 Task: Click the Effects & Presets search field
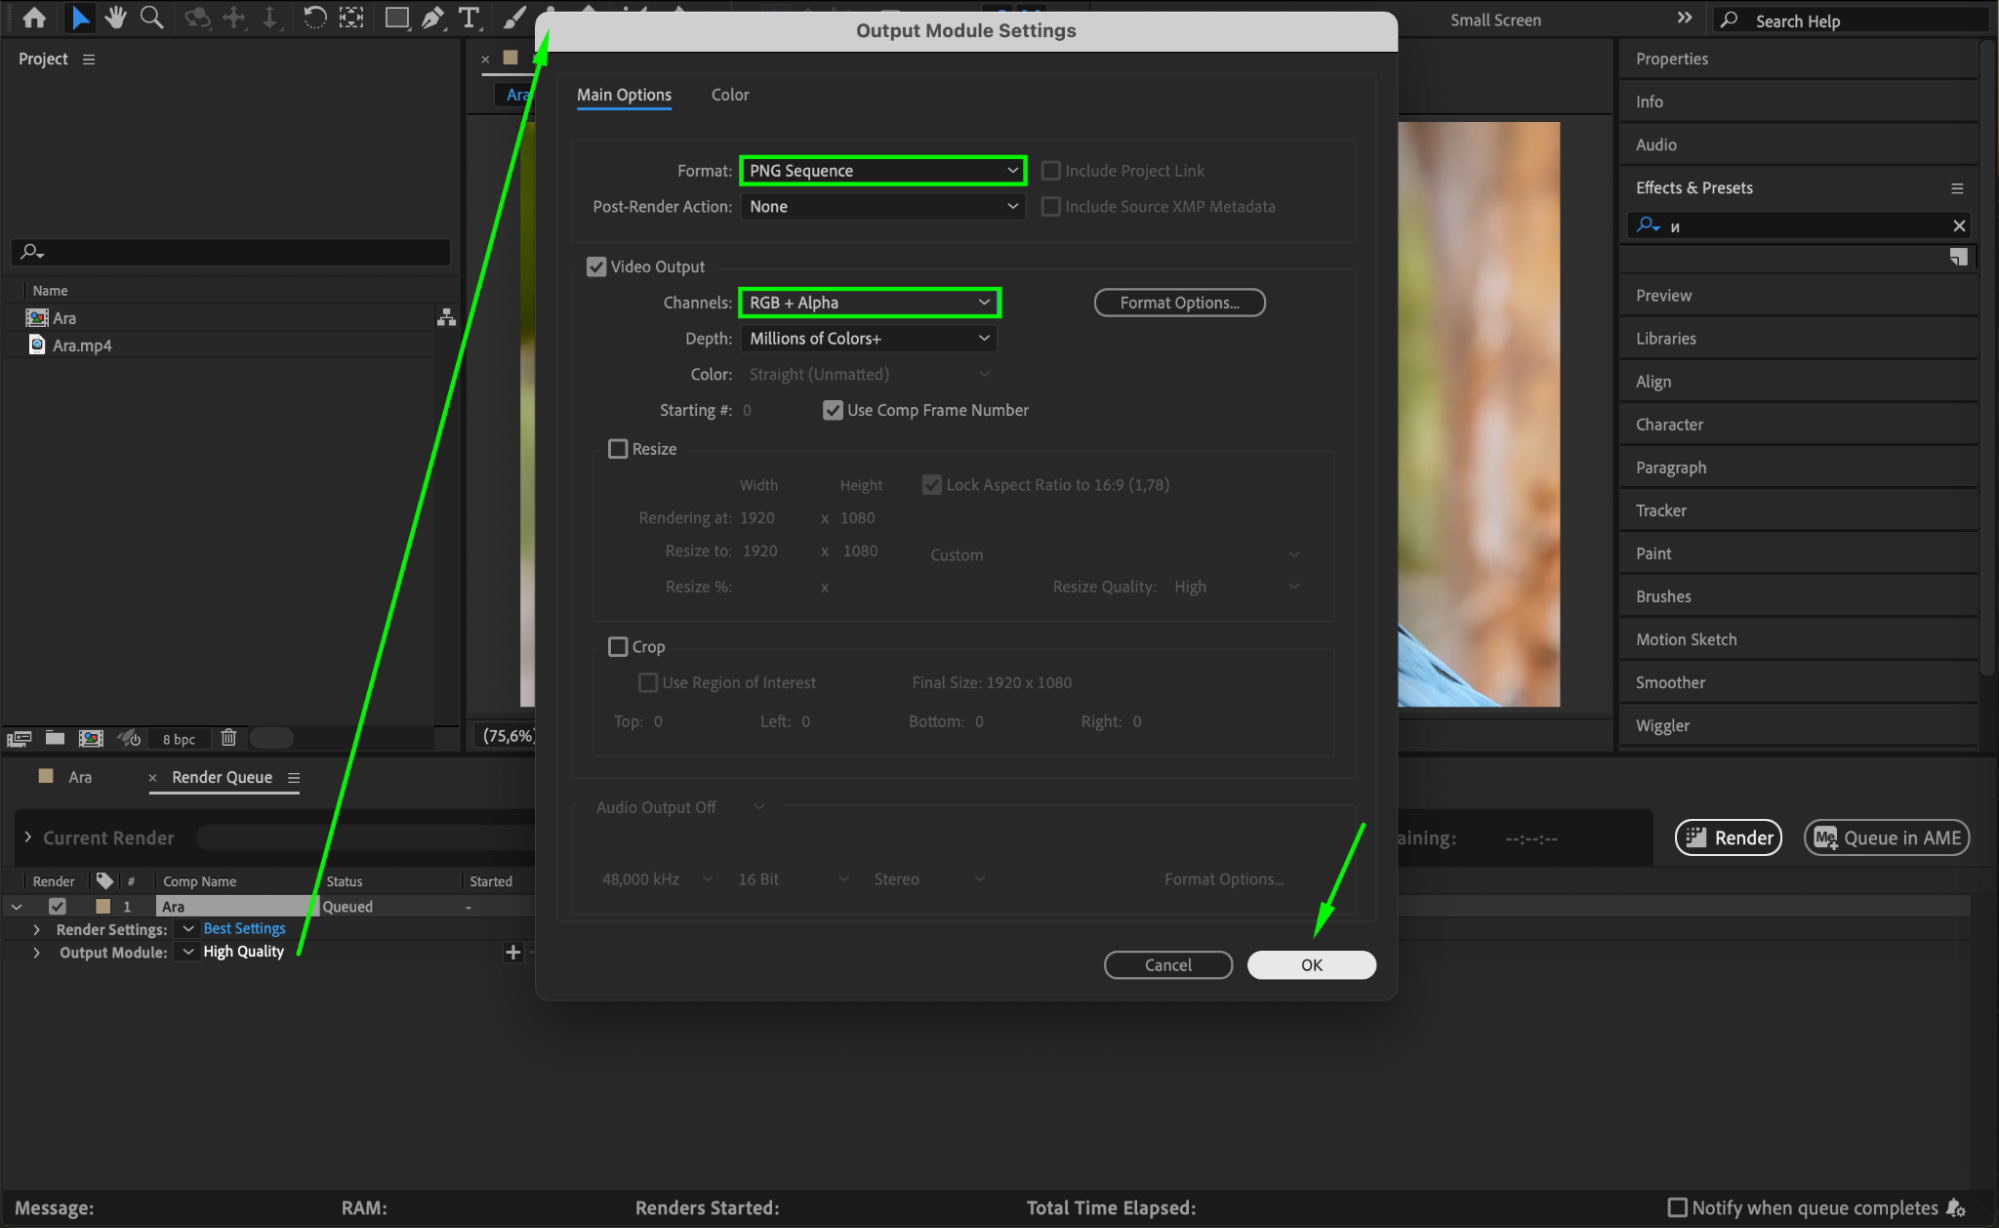1800,226
